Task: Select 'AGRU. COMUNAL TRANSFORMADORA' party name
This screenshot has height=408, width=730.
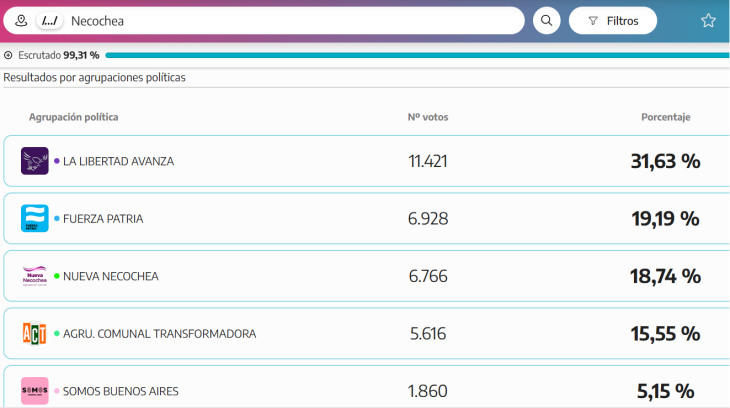Action: [x=160, y=333]
